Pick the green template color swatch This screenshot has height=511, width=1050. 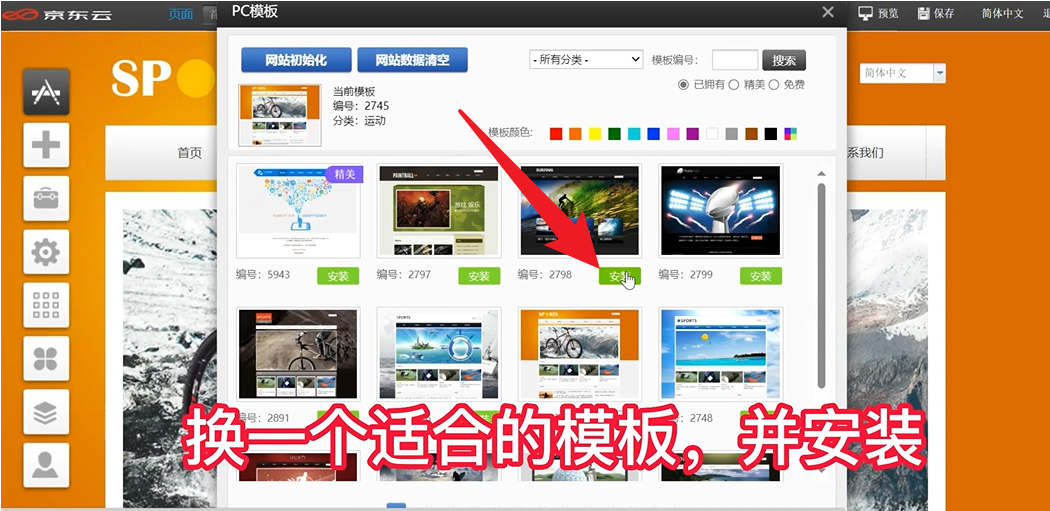click(x=615, y=134)
